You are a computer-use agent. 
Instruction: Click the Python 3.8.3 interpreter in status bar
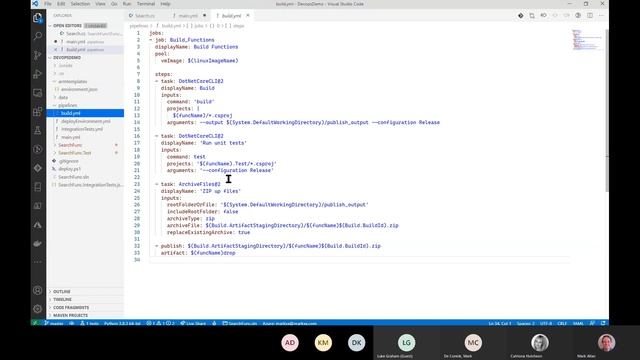[x=122, y=323]
